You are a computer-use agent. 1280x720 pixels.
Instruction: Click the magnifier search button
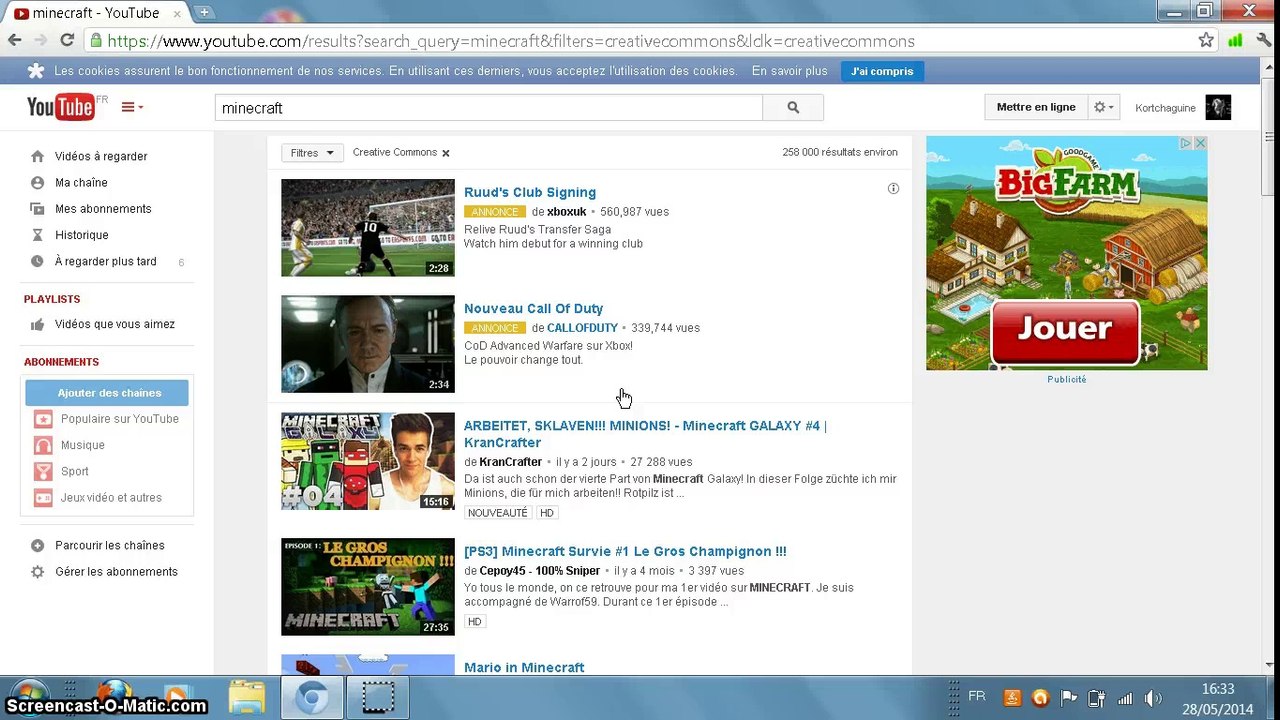click(793, 108)
